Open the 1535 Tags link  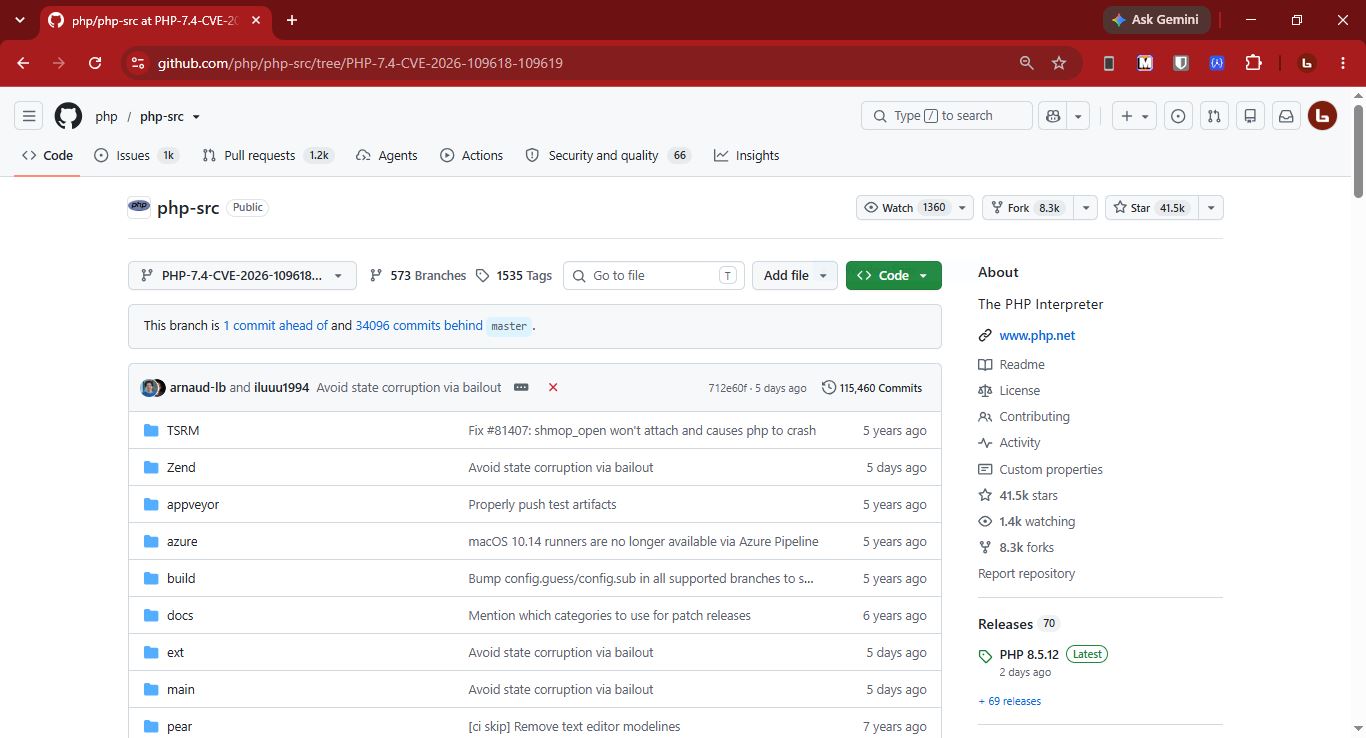514,275
